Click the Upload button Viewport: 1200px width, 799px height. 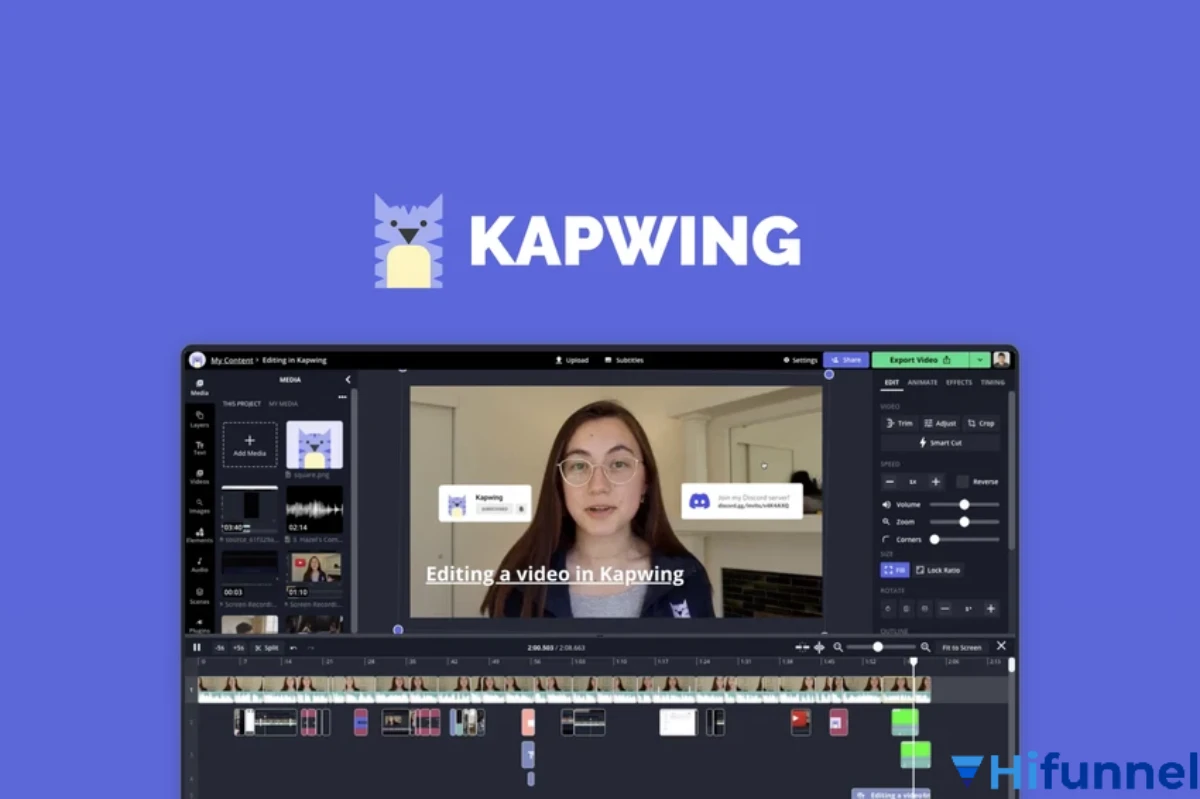572,360
